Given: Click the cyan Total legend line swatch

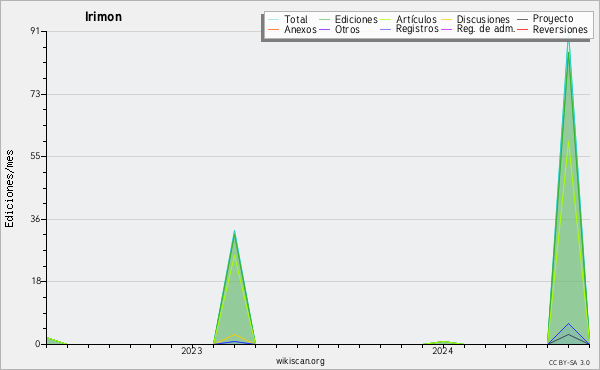Looking at the screenshot, I should tap(274, 19).
